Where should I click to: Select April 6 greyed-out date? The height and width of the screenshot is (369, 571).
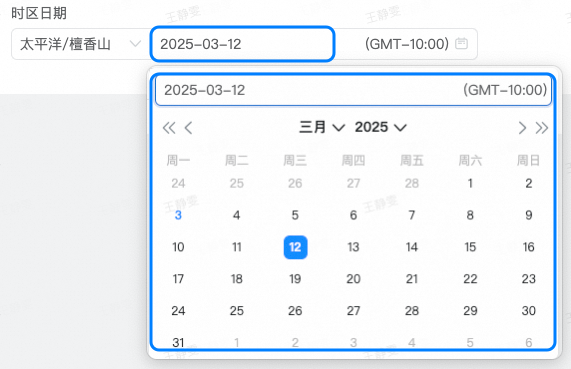[528, 342]
